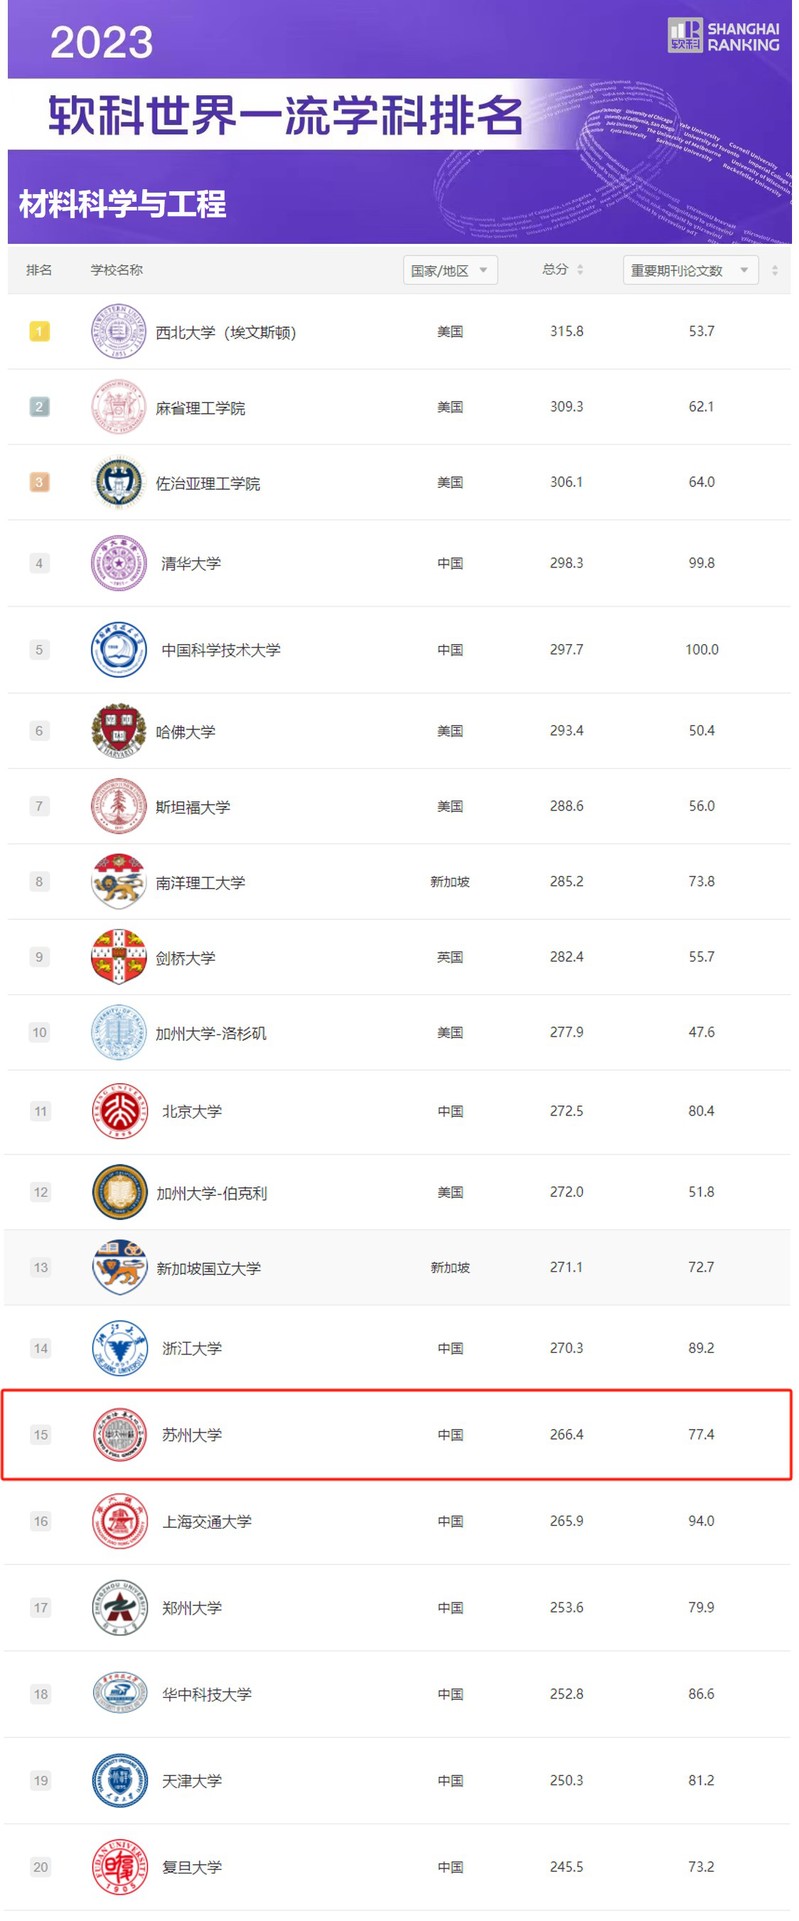The height and width of the screenshot is (1921, 799).
Task: Open the 国家/地区 filter dropdown
Action: pos(450,271)
